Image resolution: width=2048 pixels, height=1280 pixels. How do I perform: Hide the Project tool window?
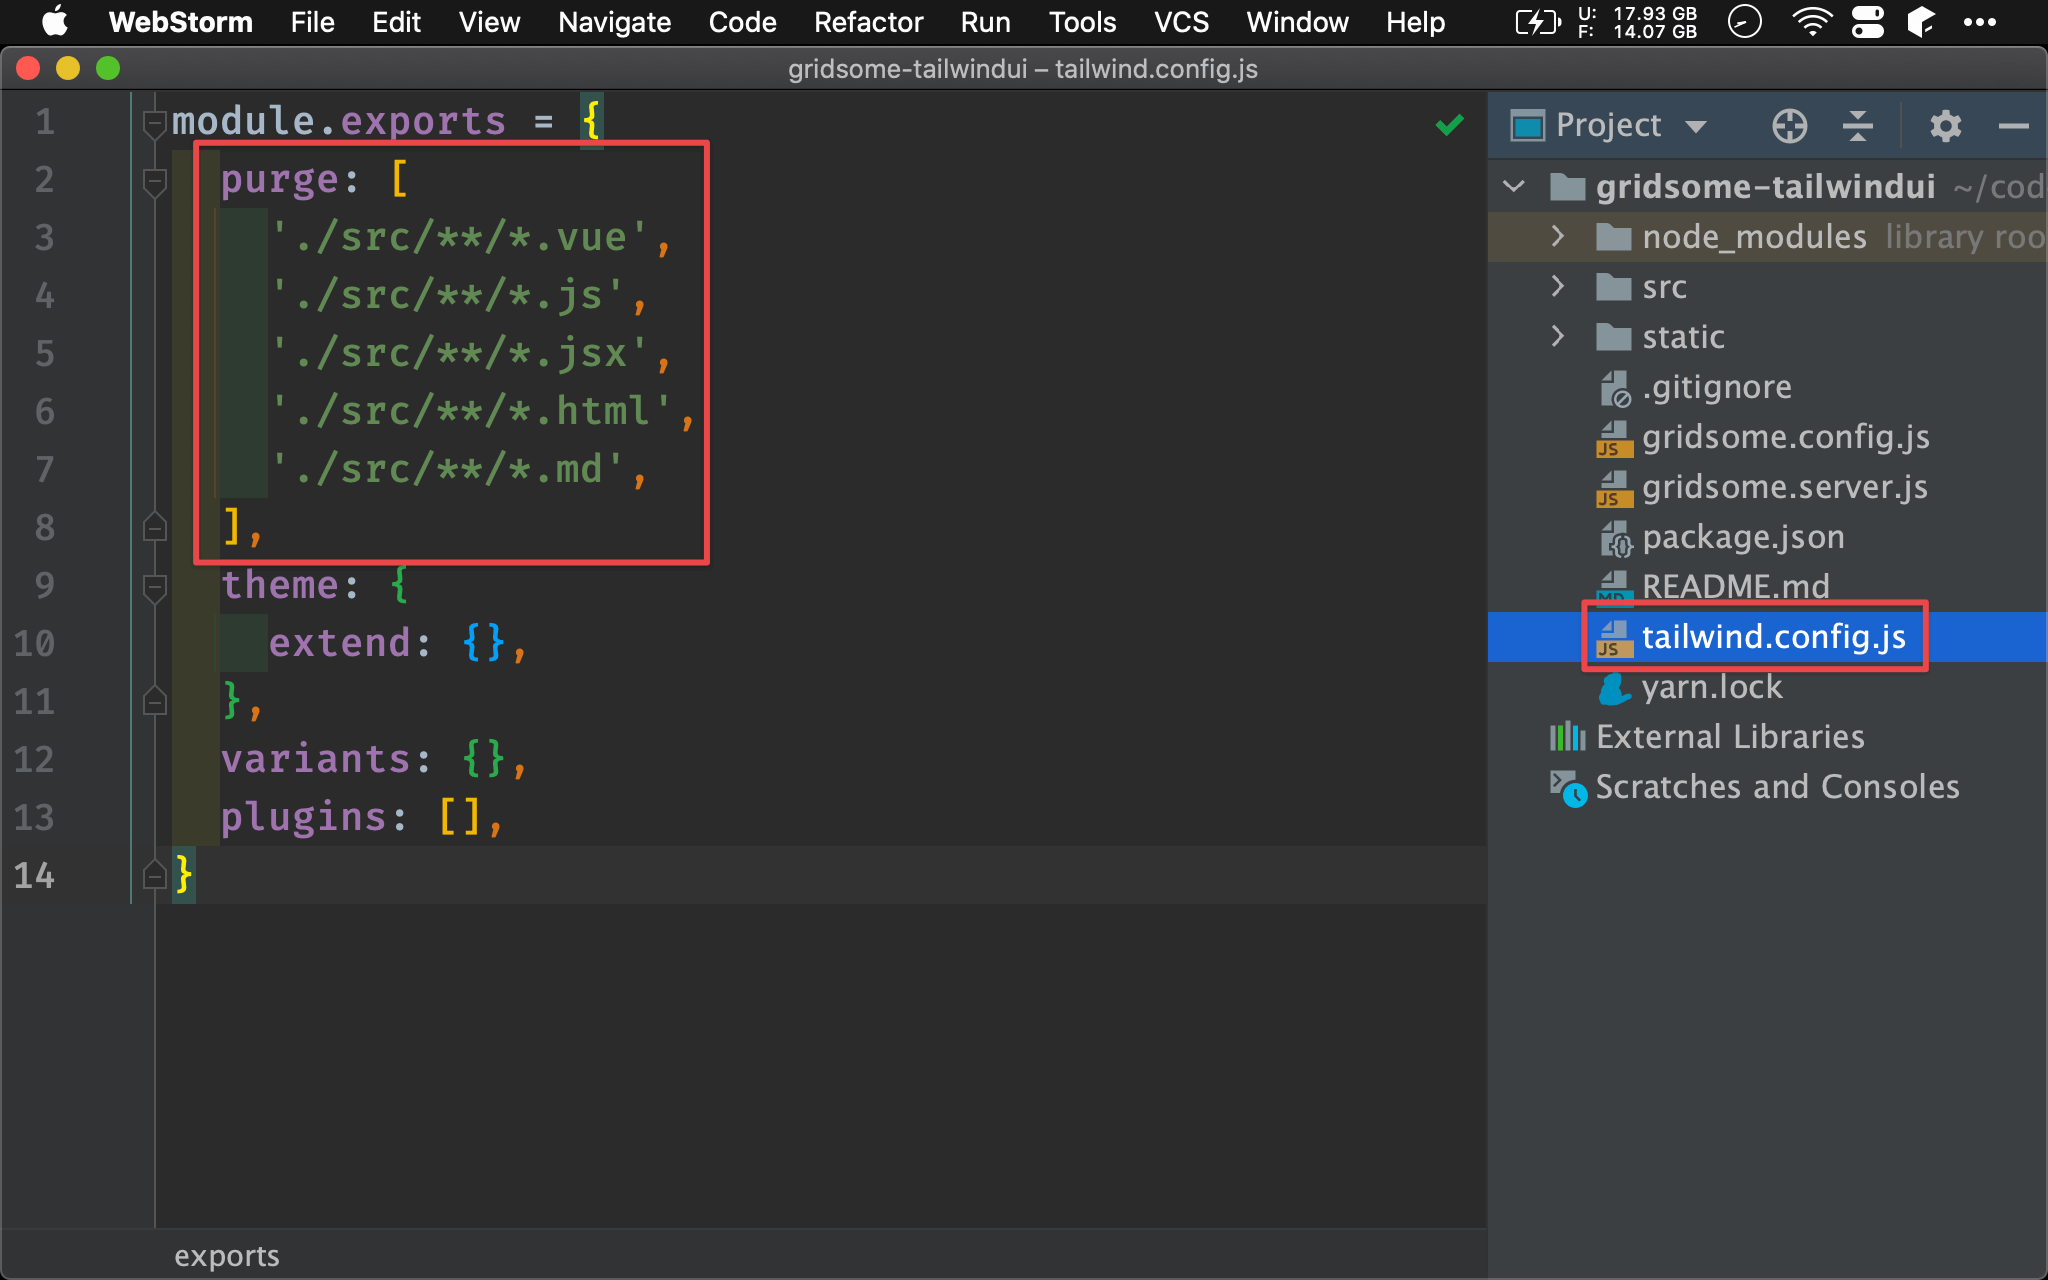pos(2013,126)
